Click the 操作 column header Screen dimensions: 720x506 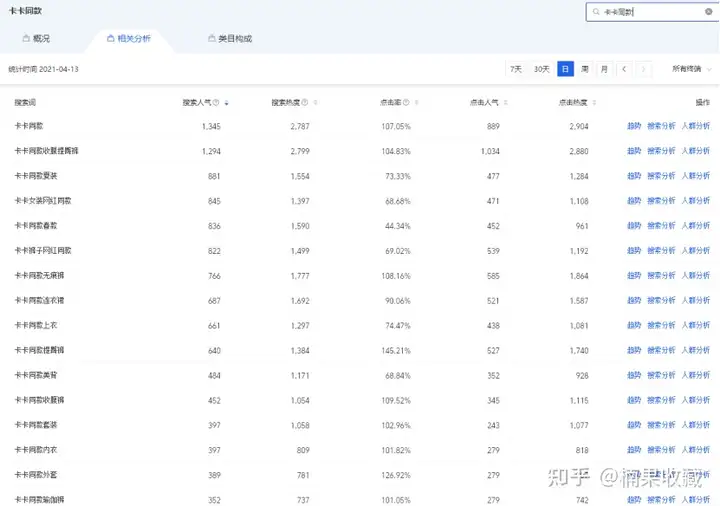click(703, 102)
